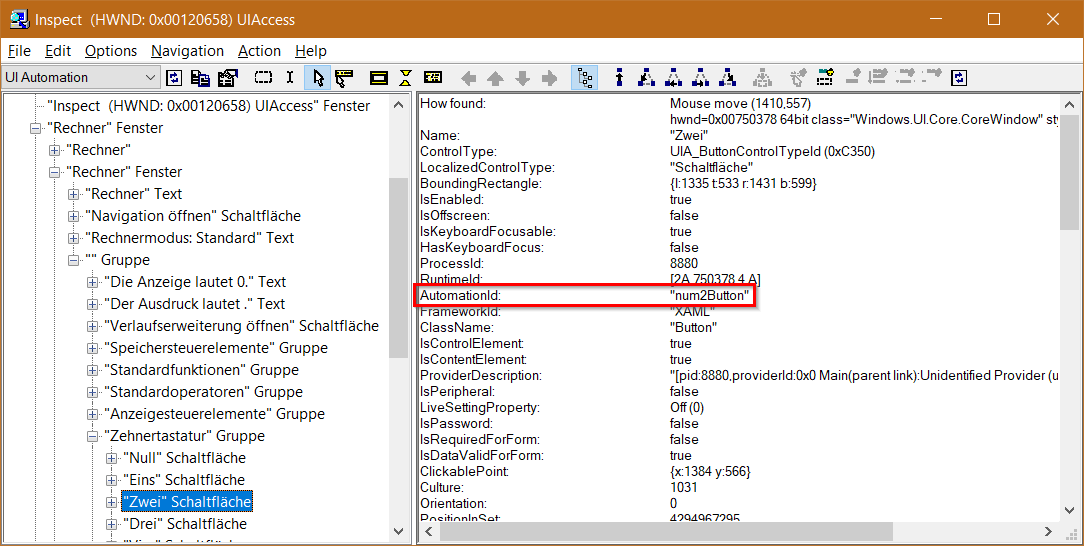Select the "Drei" Schaltfläche tree item
Viewport: 1084px width, 546px height.
coord(184,524)
